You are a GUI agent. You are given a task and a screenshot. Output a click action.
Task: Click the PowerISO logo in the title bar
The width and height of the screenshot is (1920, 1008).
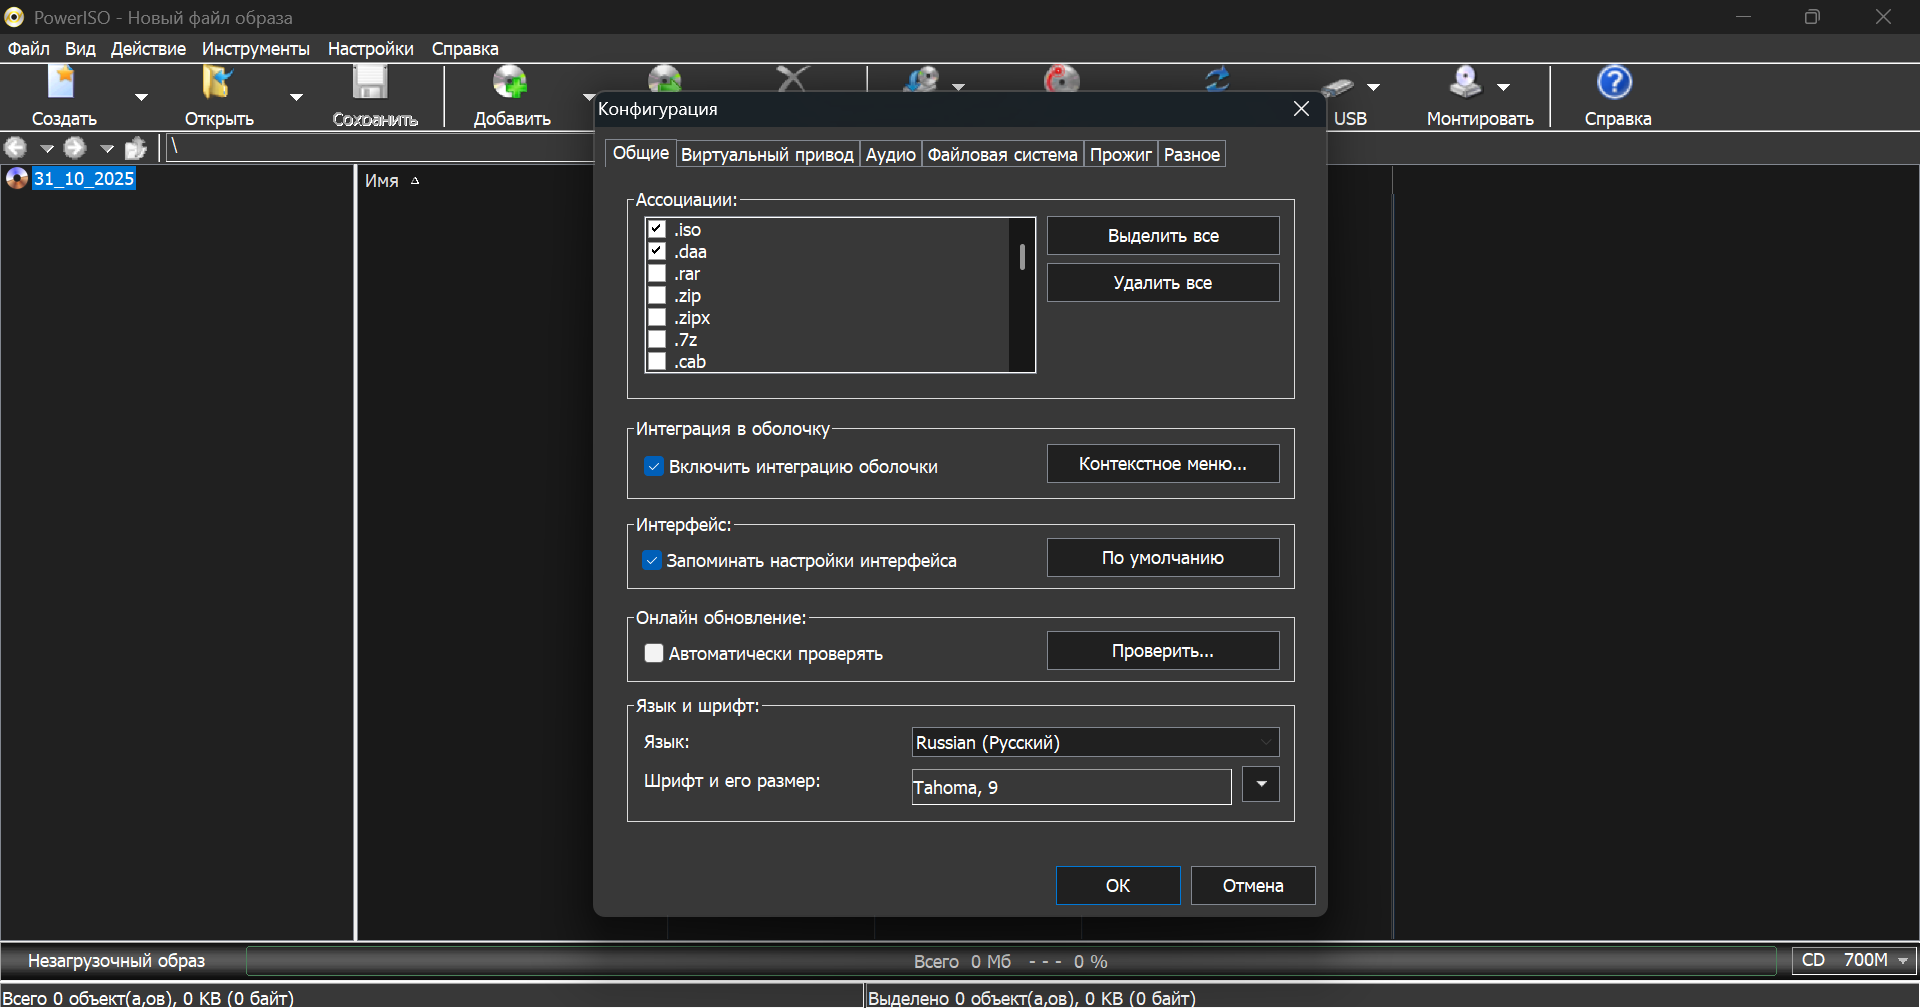pyautogui.click(x=14, y=17)
